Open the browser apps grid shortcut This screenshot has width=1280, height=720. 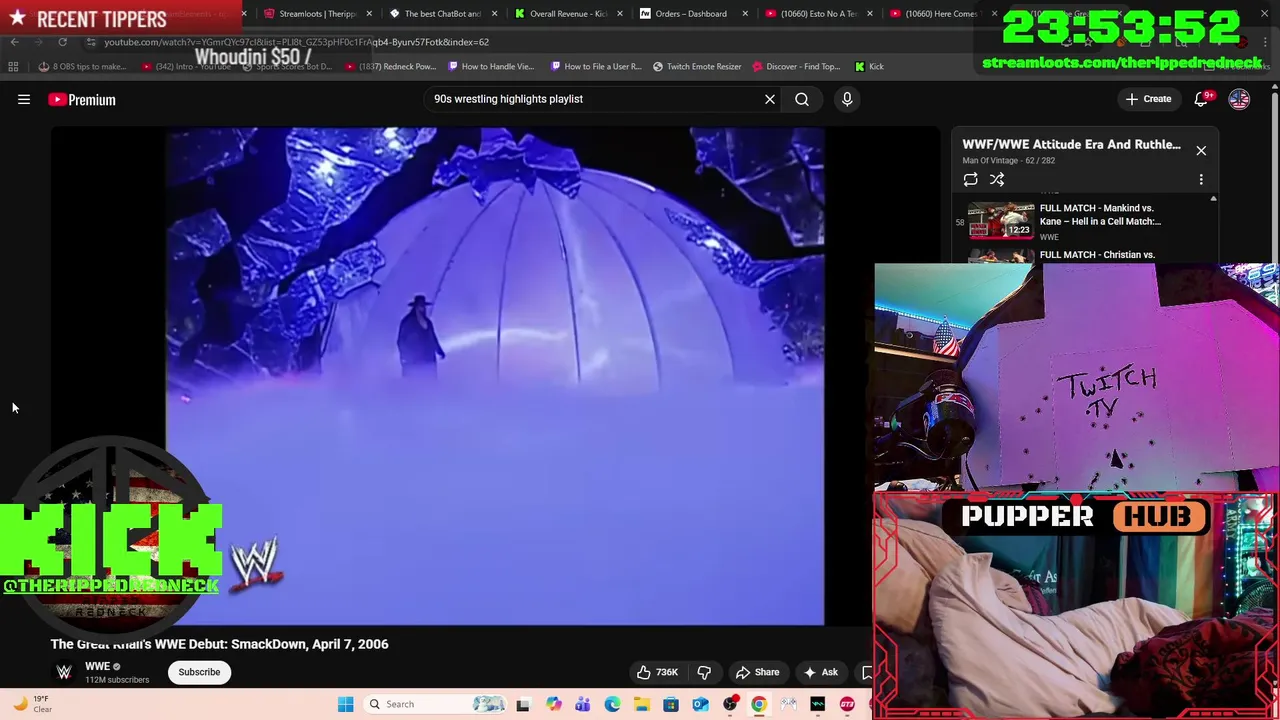13,66
